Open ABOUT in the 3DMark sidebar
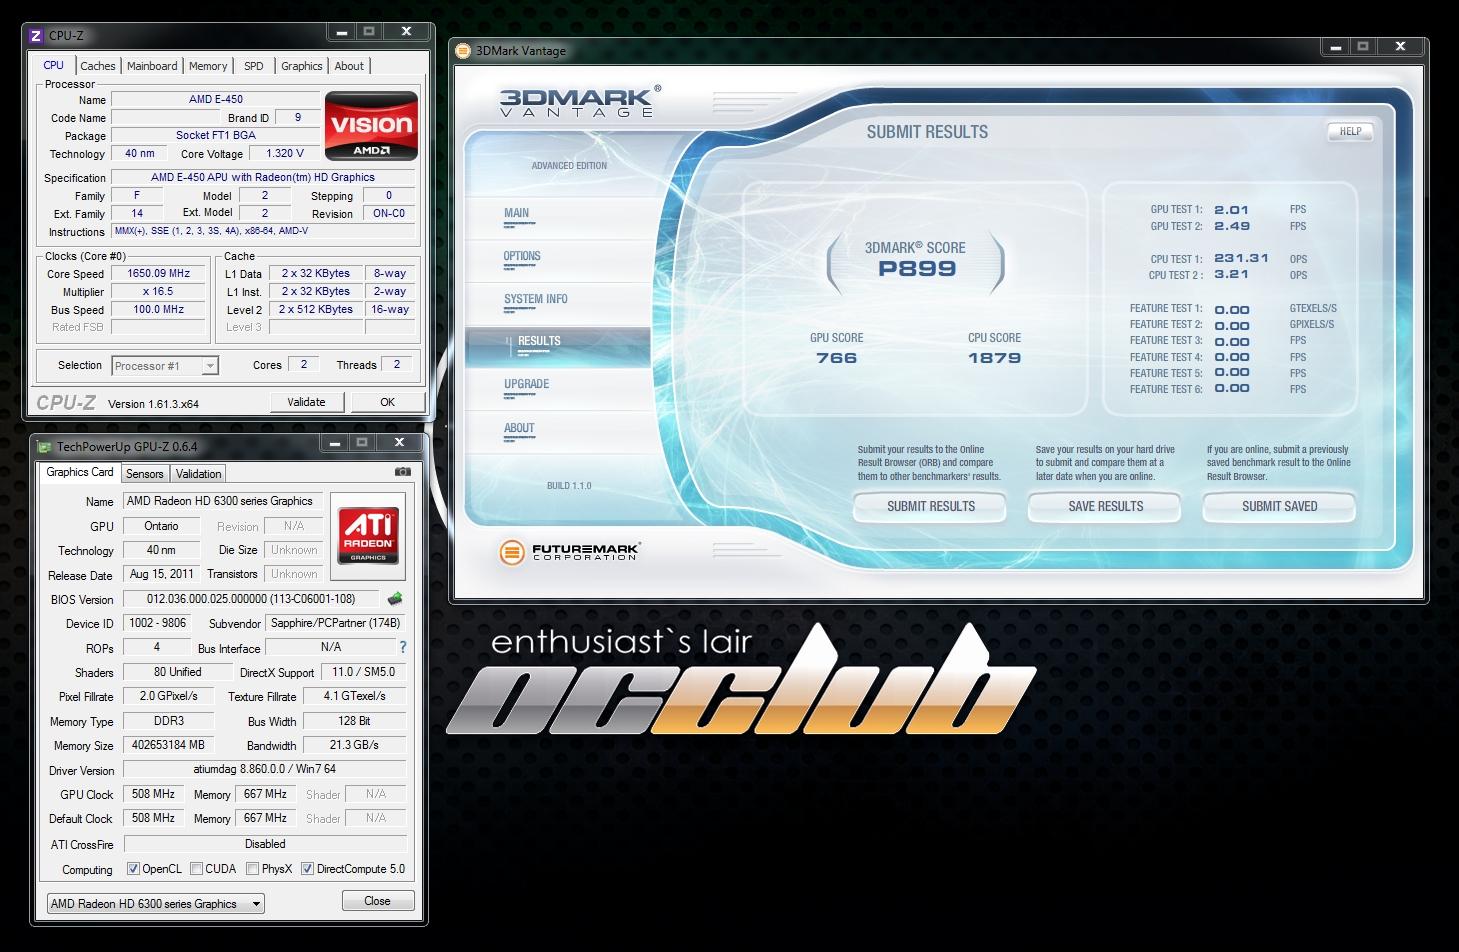Screen dimensions: 1459x952 (519, 428)
